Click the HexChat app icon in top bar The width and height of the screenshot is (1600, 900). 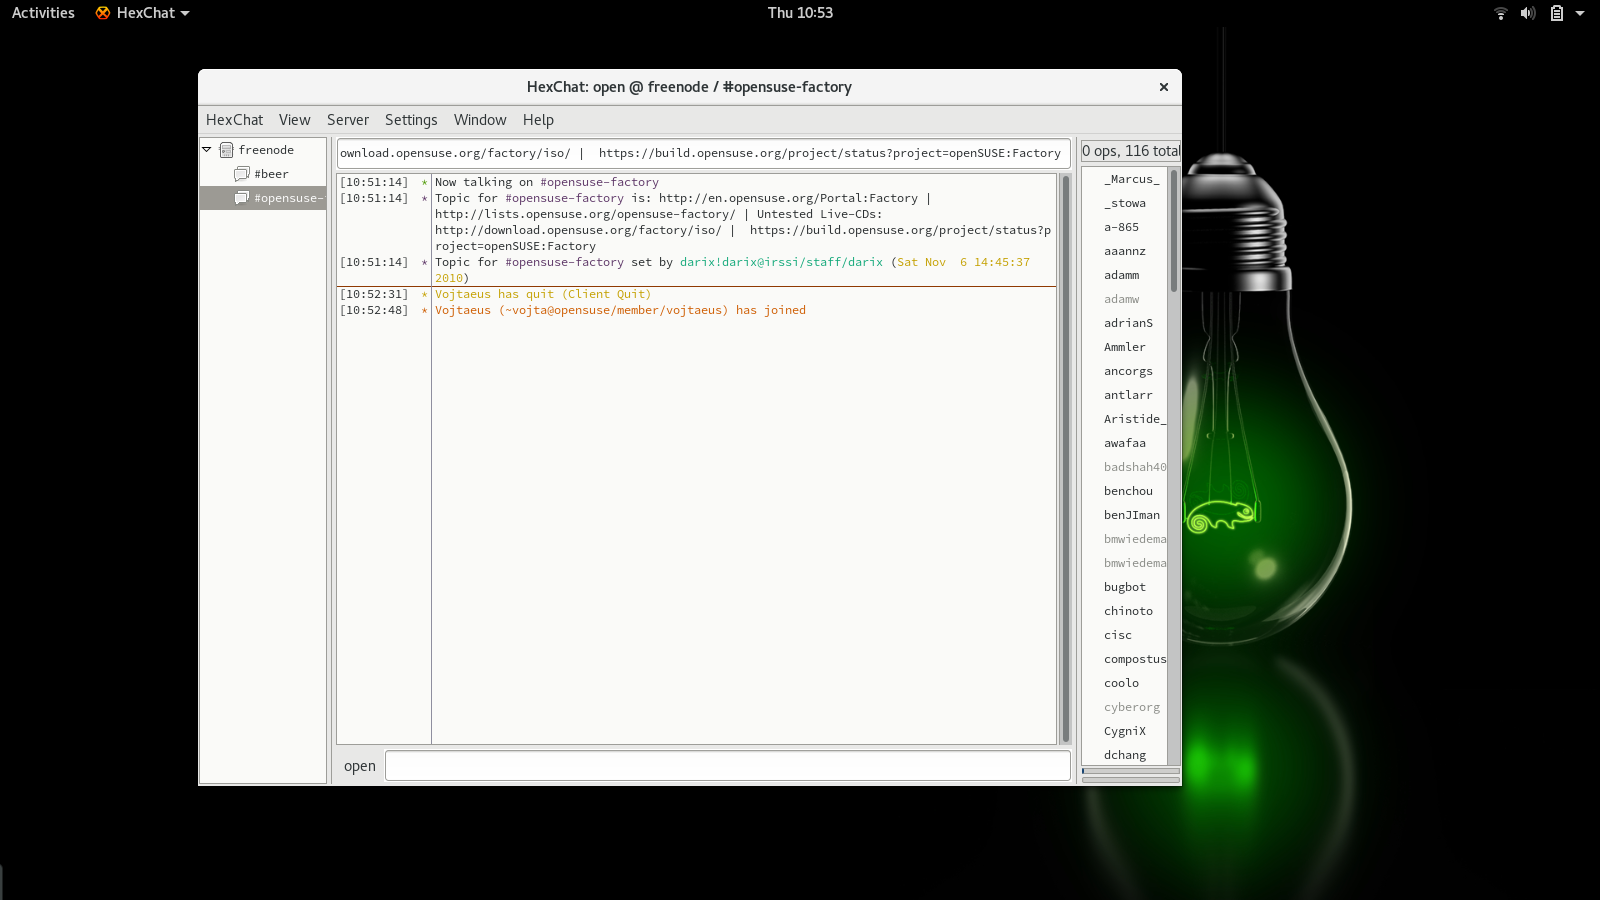click(x=102, y=13)
